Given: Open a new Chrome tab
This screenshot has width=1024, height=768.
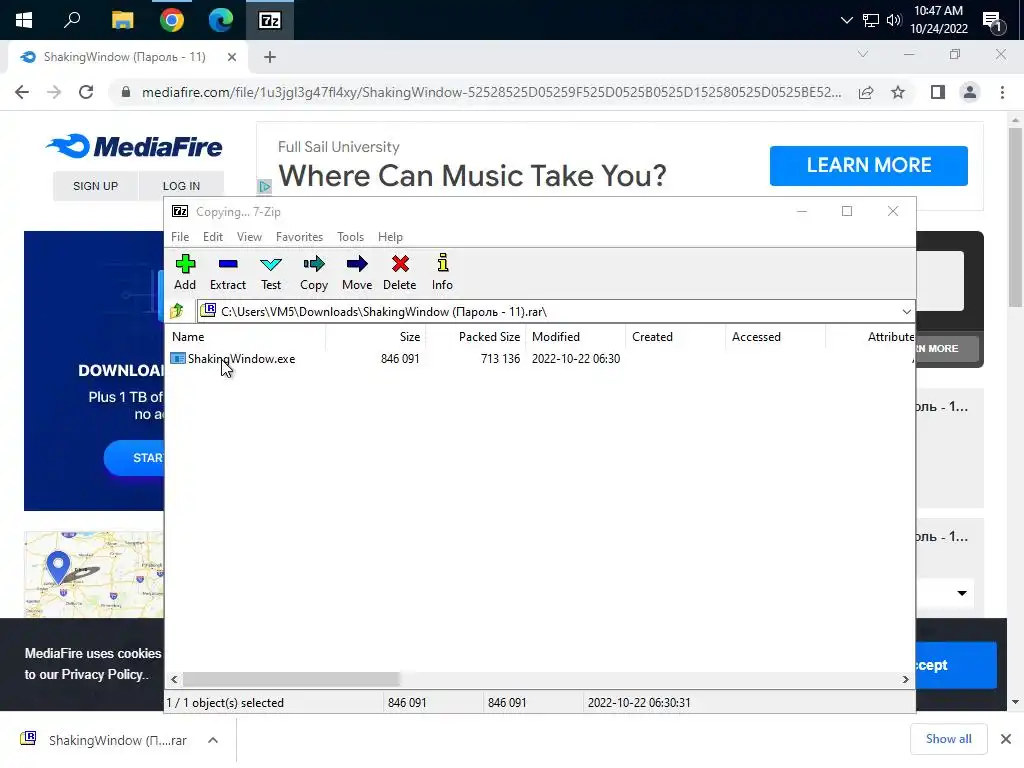Looking at the screenshot, I should [270, 57].
